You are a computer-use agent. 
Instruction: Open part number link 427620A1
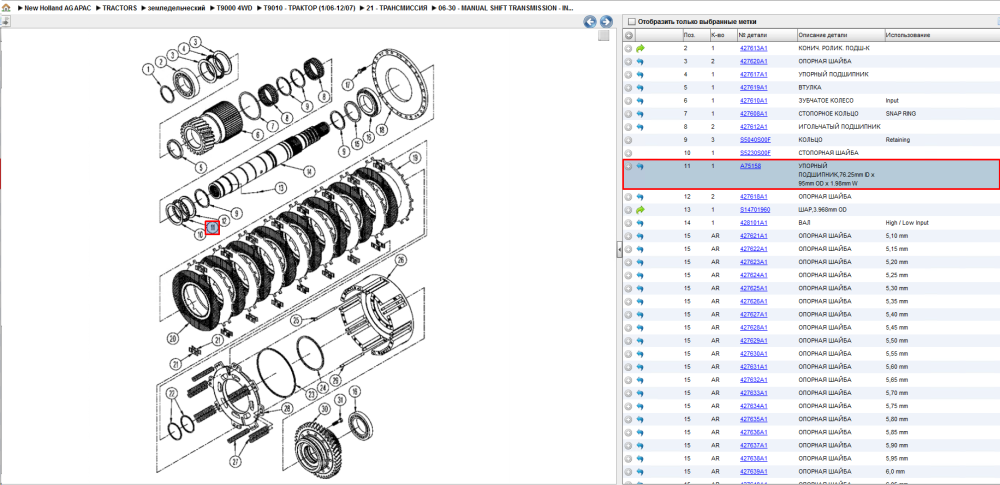(753, 61)
